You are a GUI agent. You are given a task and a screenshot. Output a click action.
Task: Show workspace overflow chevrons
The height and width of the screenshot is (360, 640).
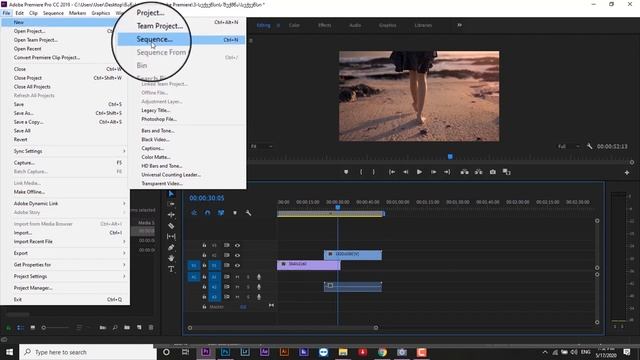point(460,25)
